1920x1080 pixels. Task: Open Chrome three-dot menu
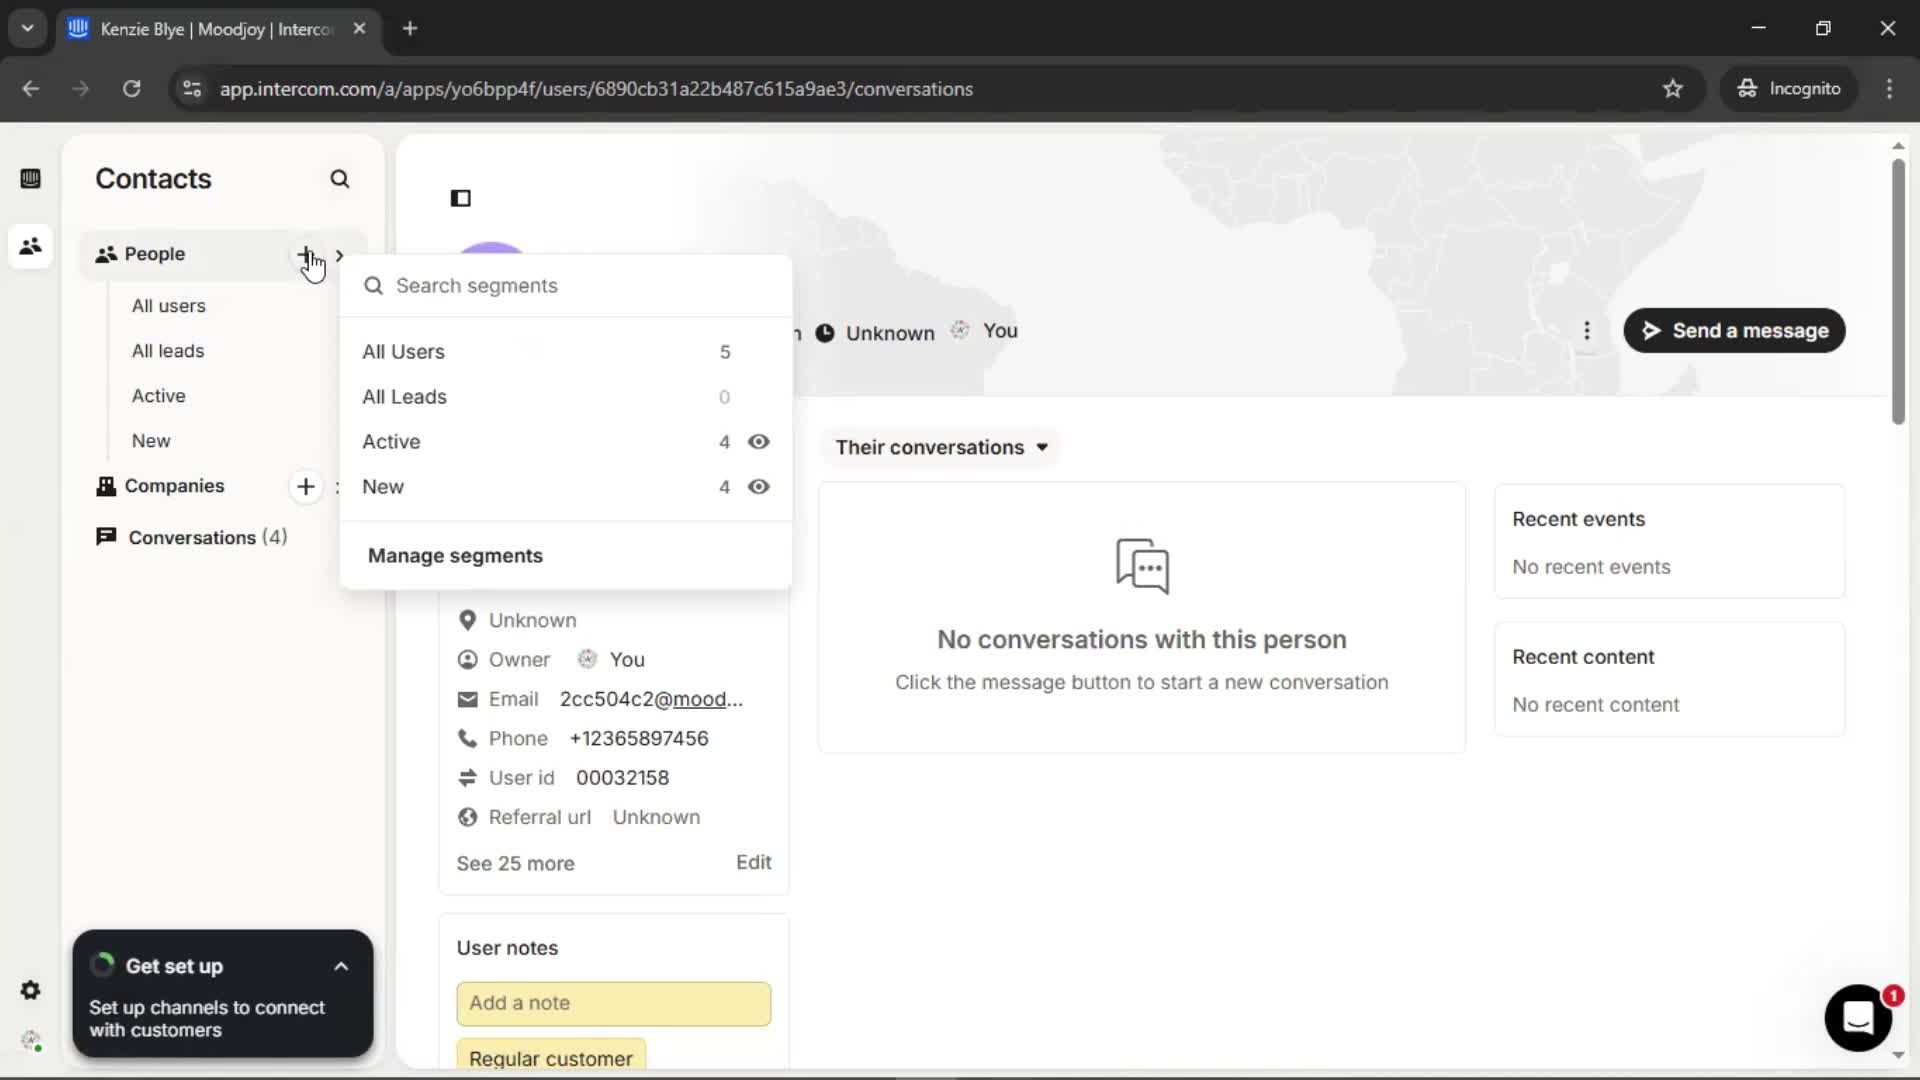pos(1889,89)
